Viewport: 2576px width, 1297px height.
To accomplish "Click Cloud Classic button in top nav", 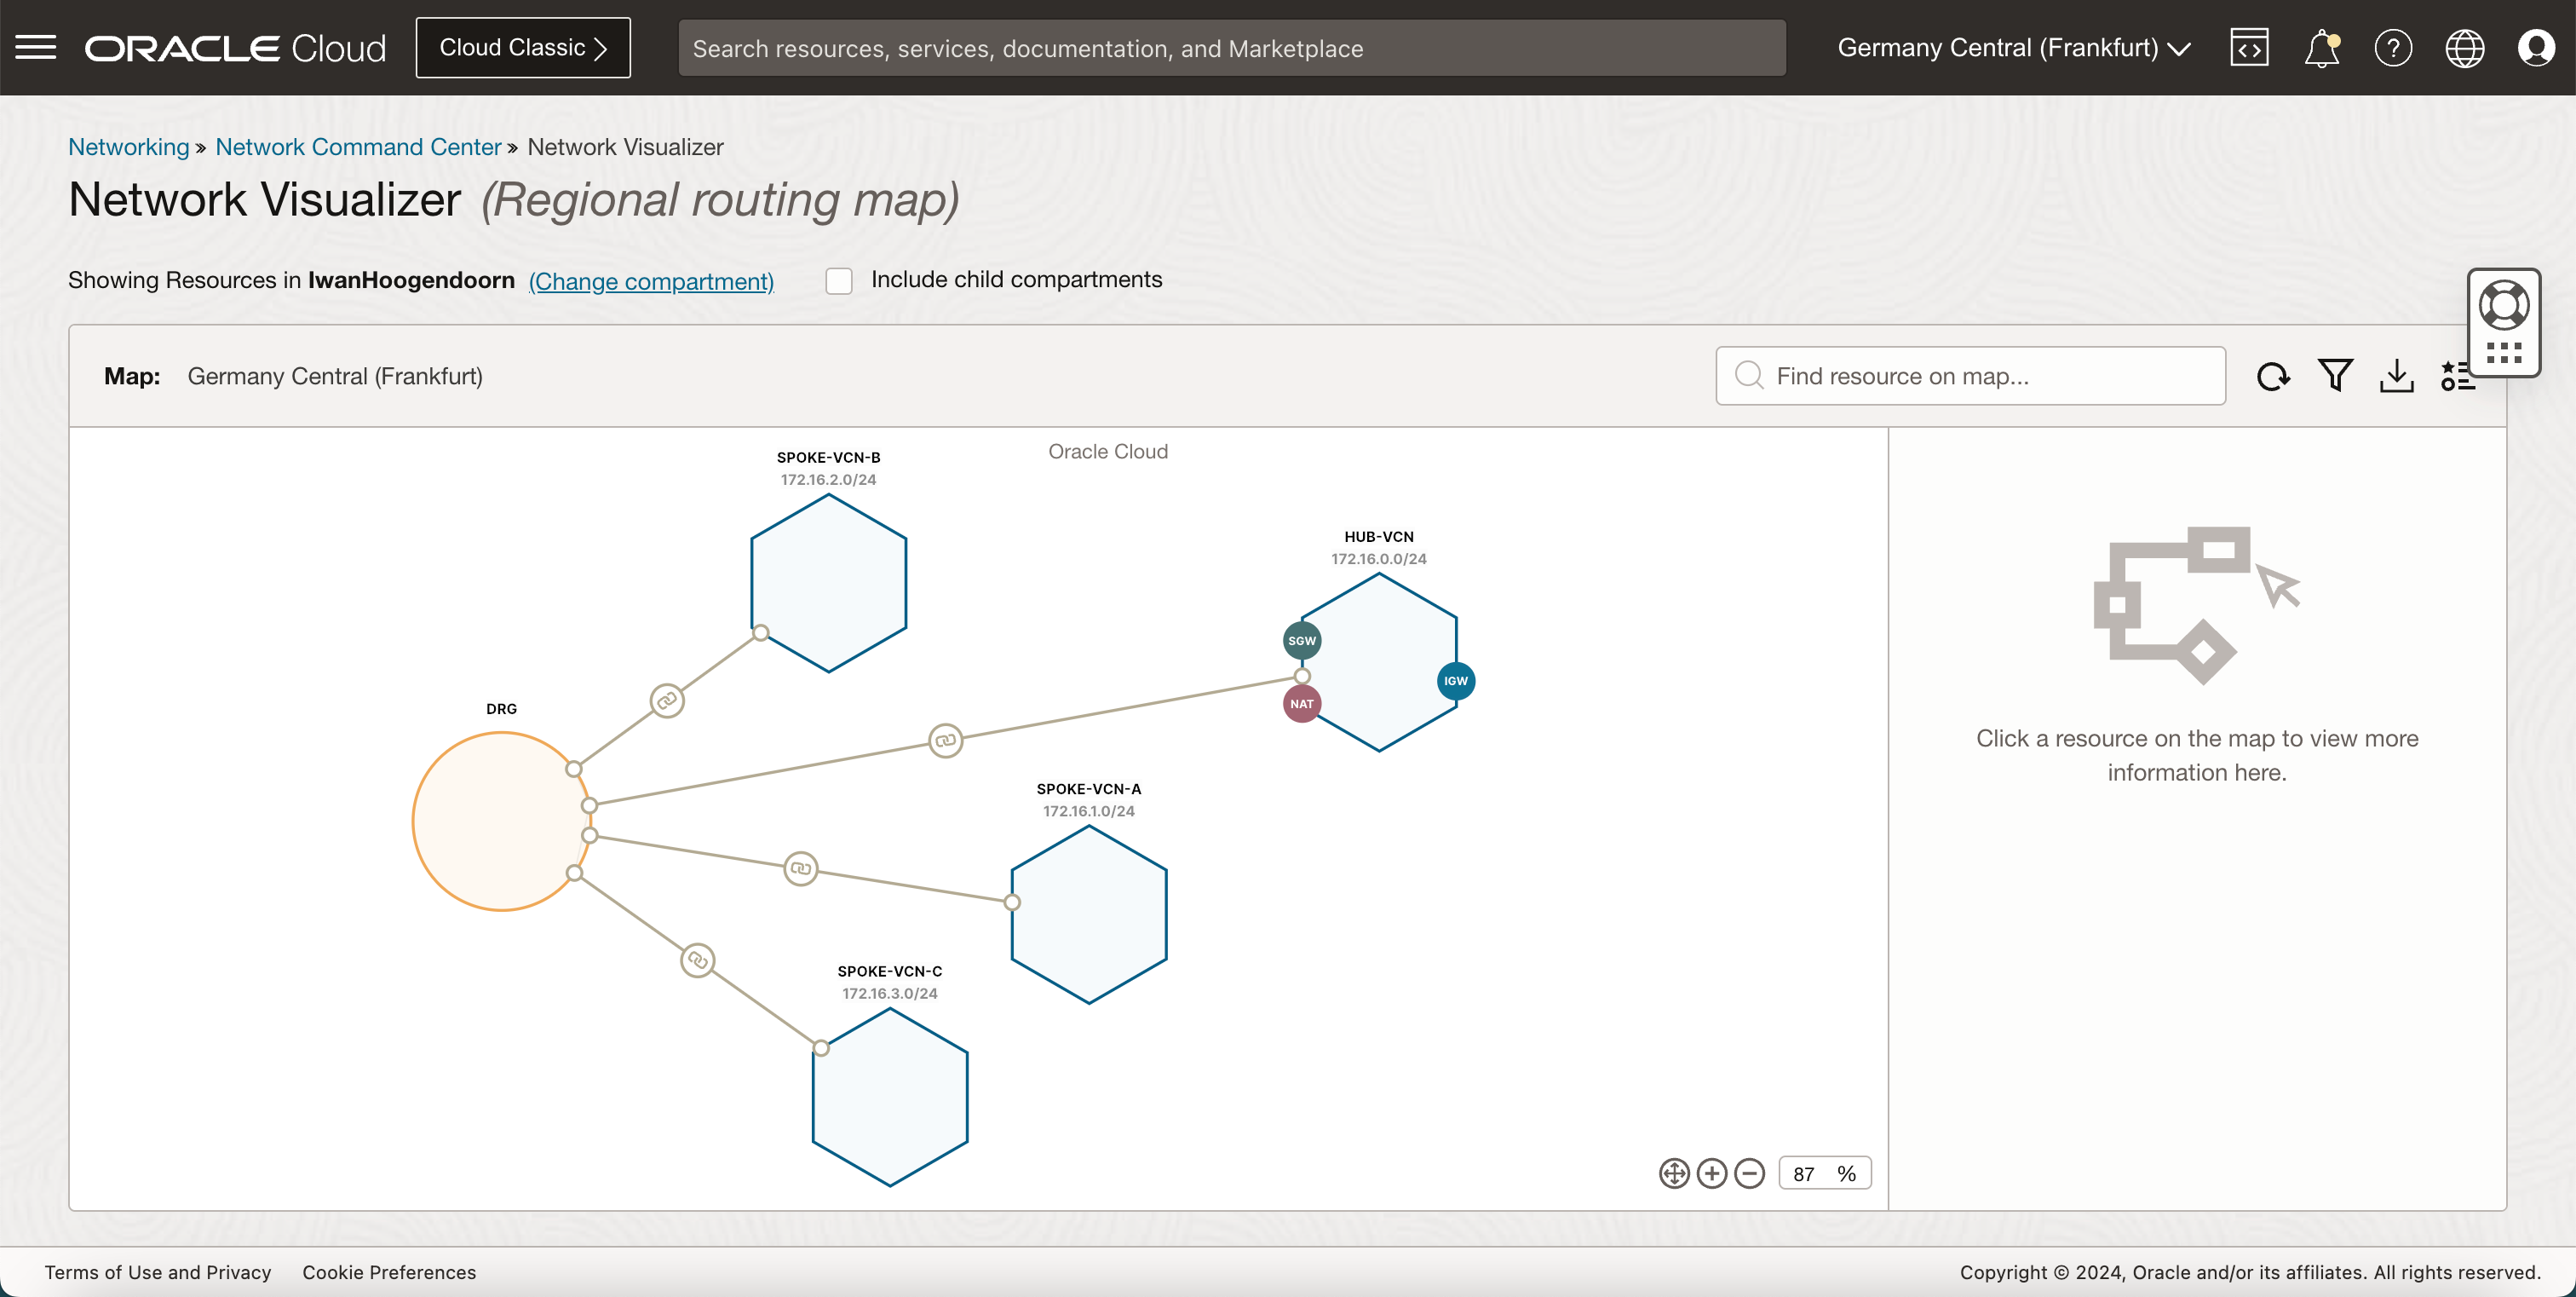I will pos(524,46).
